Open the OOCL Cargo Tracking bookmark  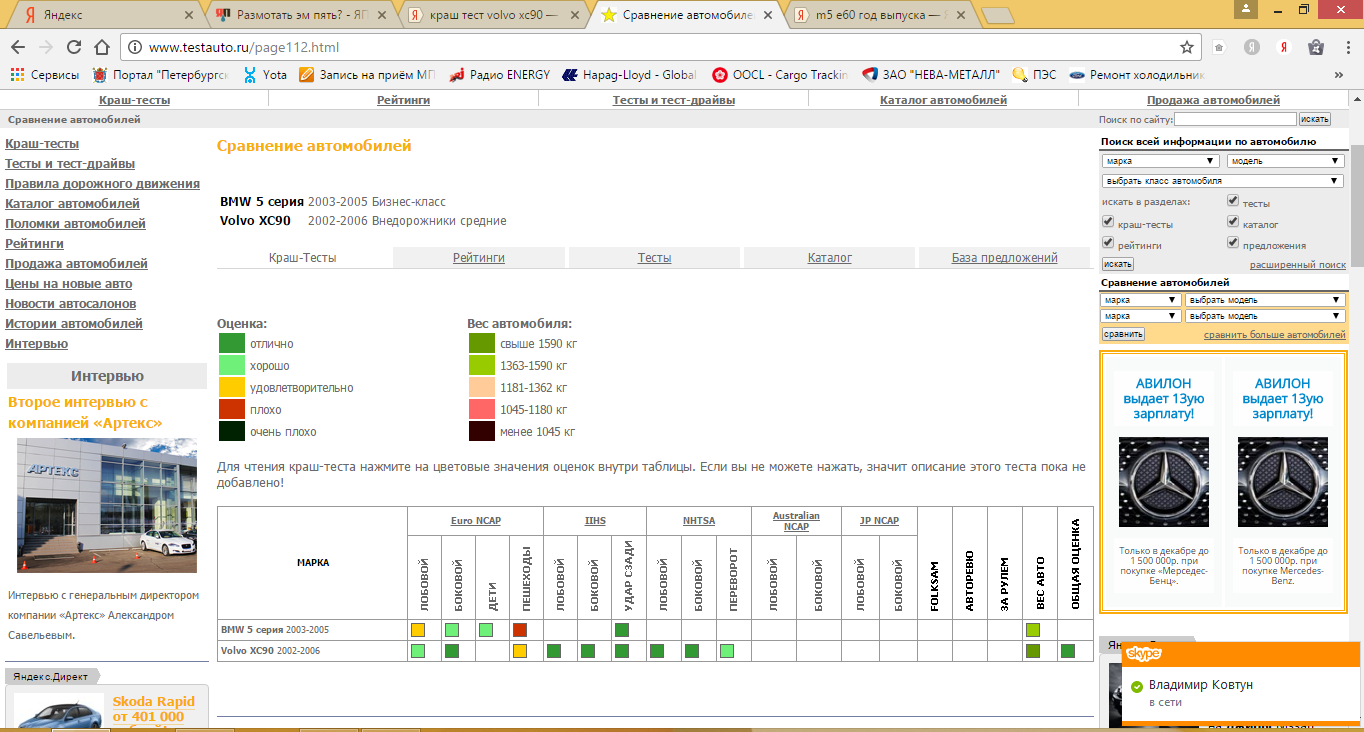[x=780, y=74]
